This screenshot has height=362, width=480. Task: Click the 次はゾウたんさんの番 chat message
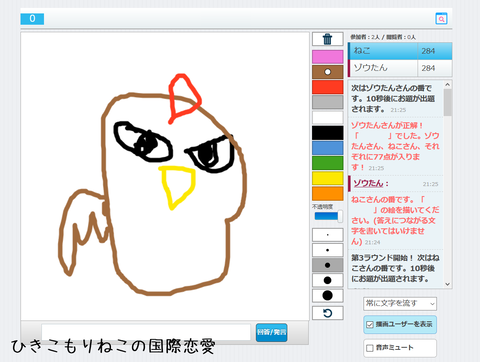tap(393, 99)
